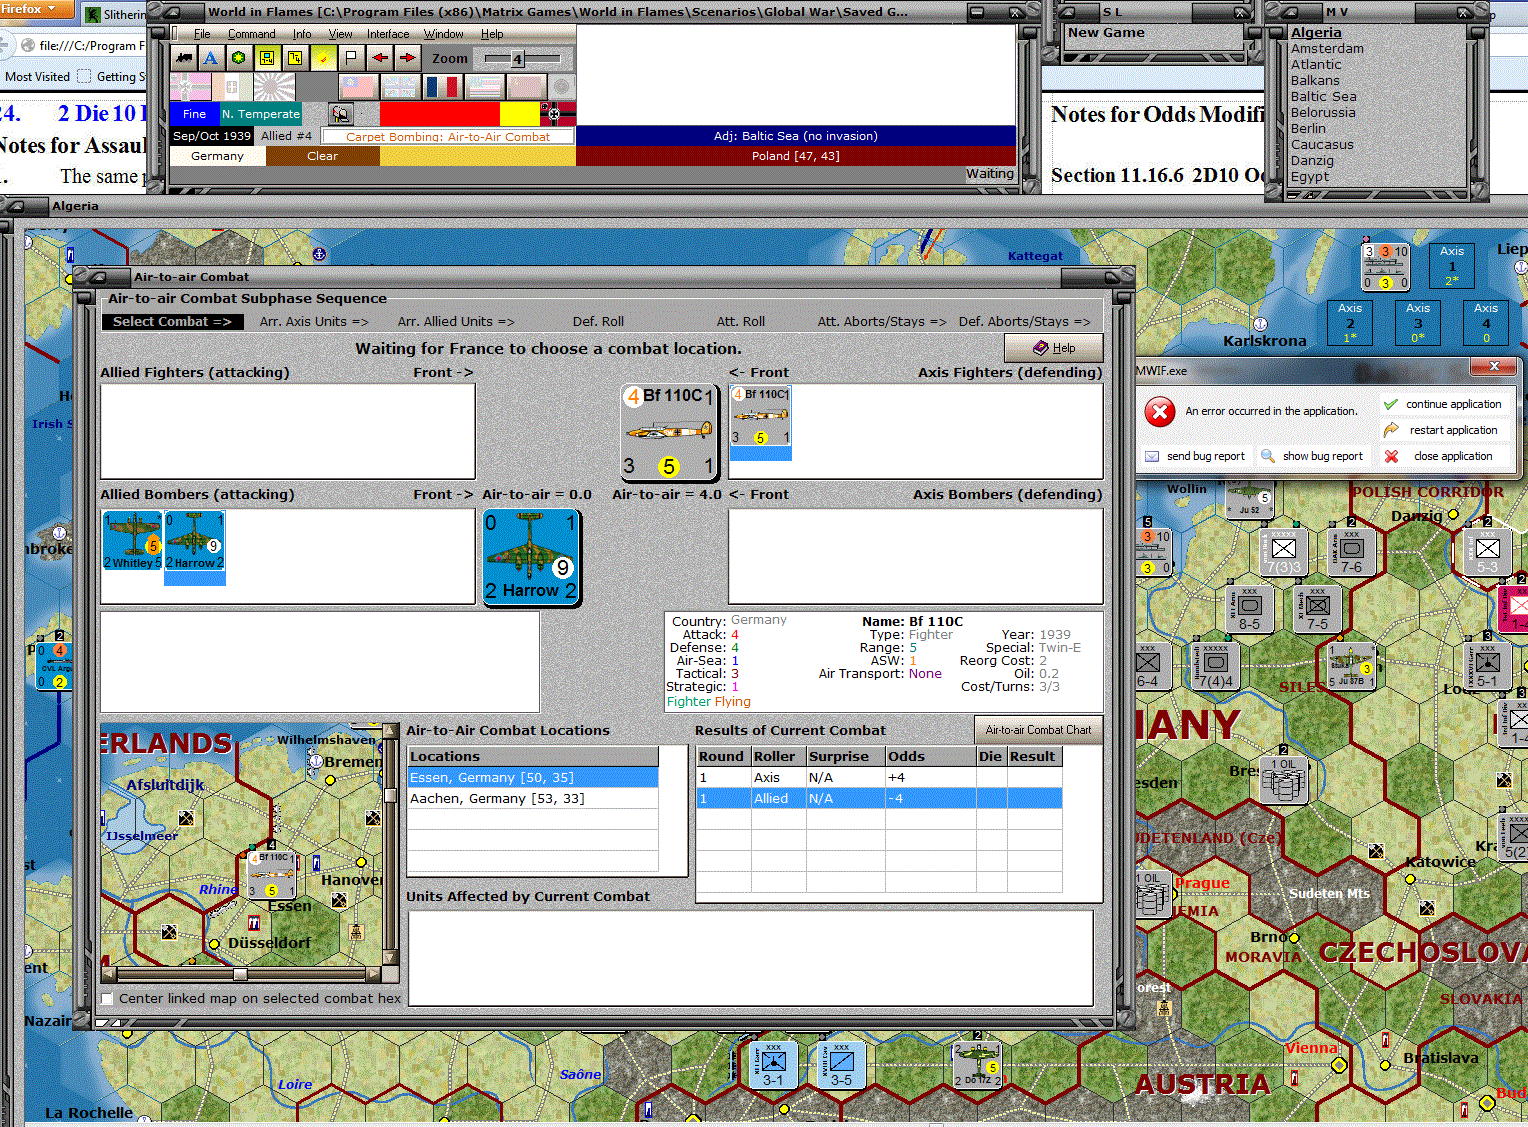1528x1127 pixels.
Task: Select the Japanese rising sun flag icon
Action: 274,87
